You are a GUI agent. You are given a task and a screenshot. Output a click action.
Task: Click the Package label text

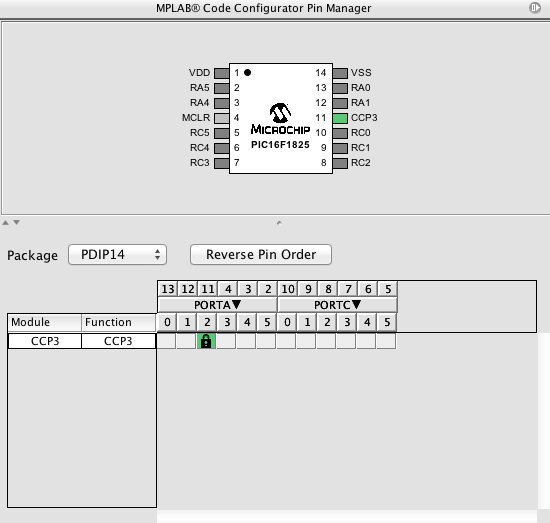click(32, 256)
